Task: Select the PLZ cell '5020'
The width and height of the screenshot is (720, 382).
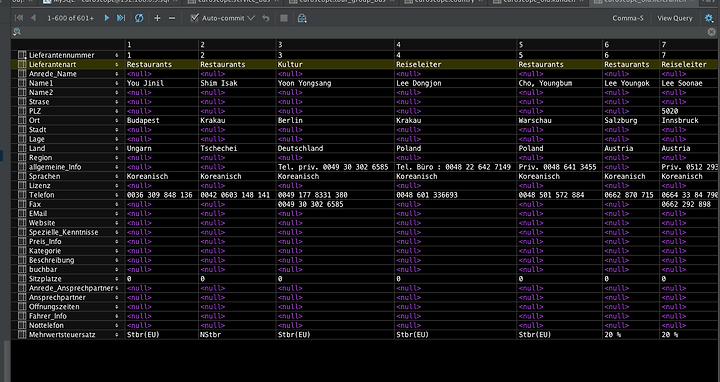Action: tap(689, 111)
